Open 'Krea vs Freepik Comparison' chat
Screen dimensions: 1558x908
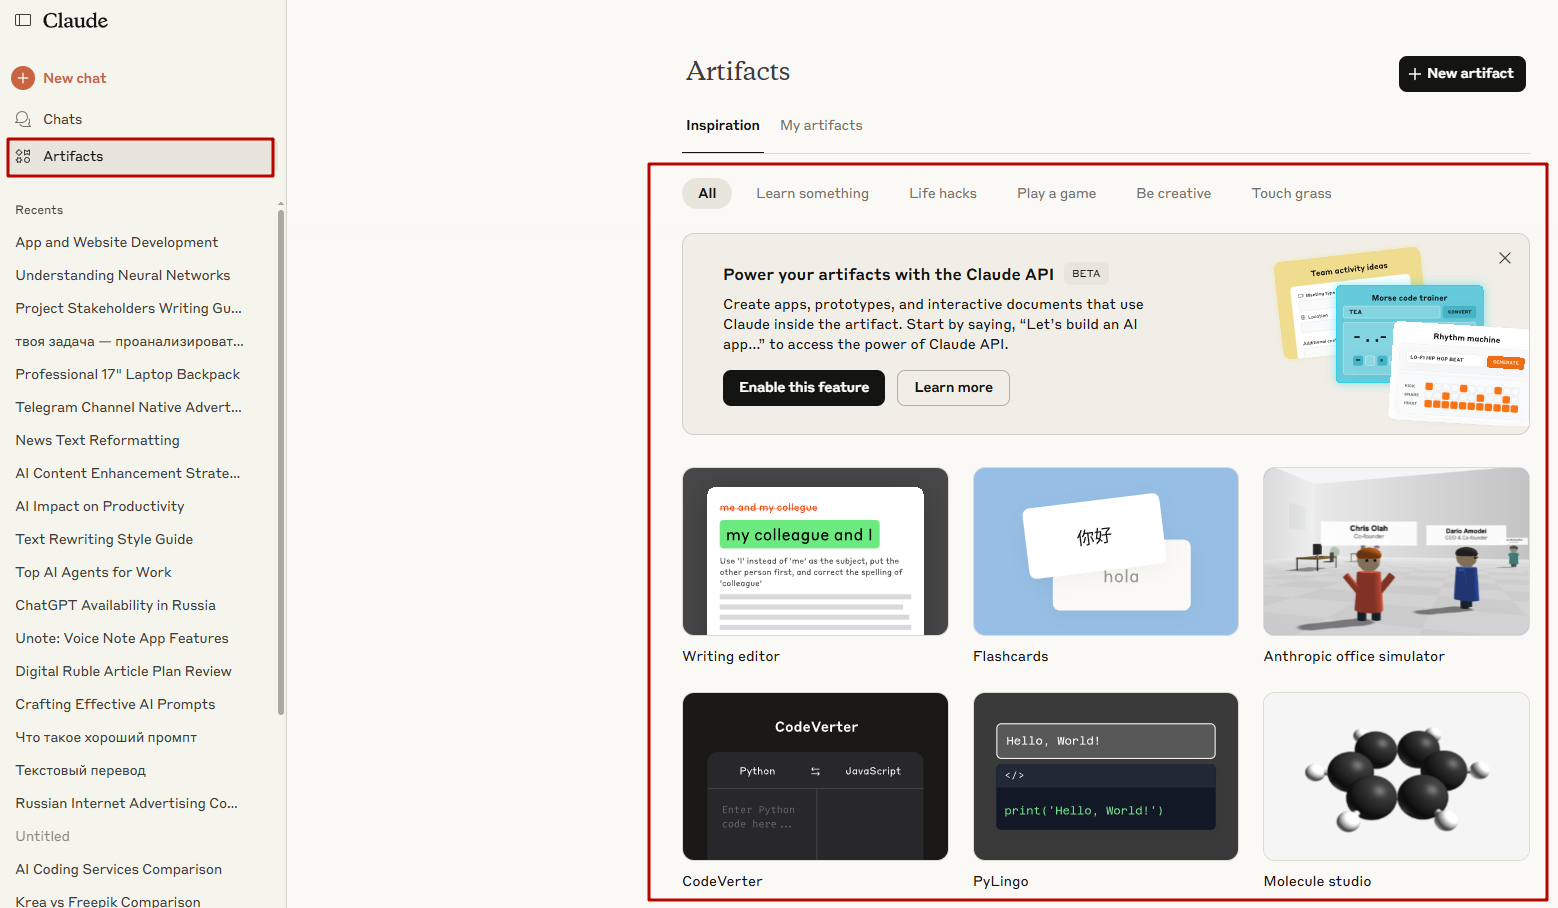(x=107, y=901)
